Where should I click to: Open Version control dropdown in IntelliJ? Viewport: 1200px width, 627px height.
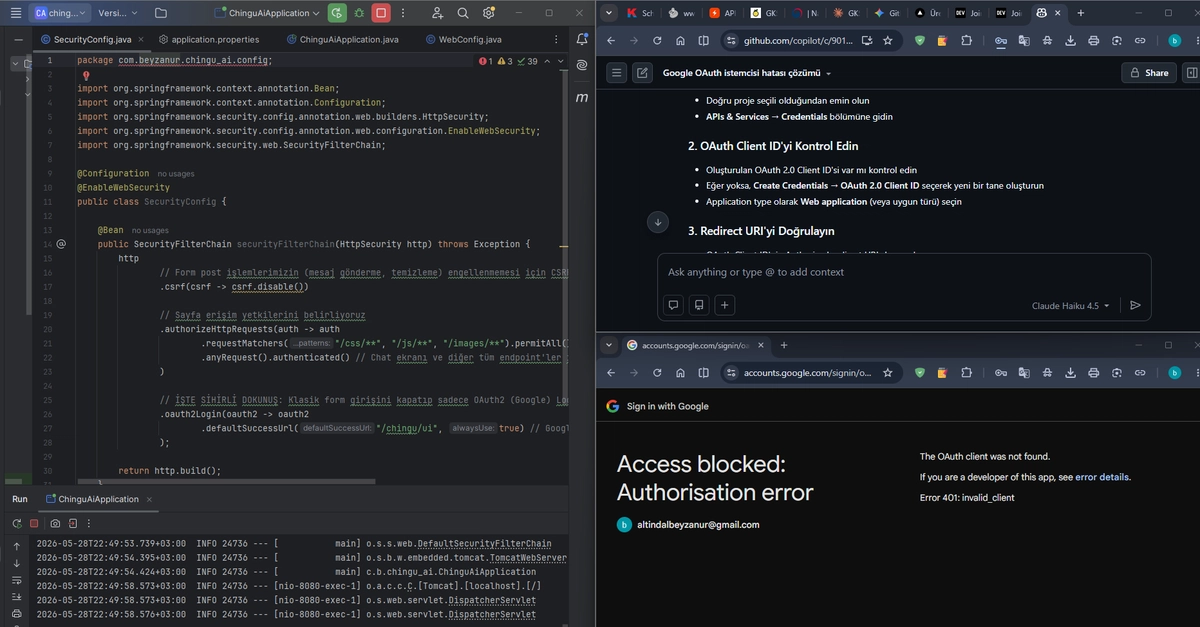[x=118, y=13]
